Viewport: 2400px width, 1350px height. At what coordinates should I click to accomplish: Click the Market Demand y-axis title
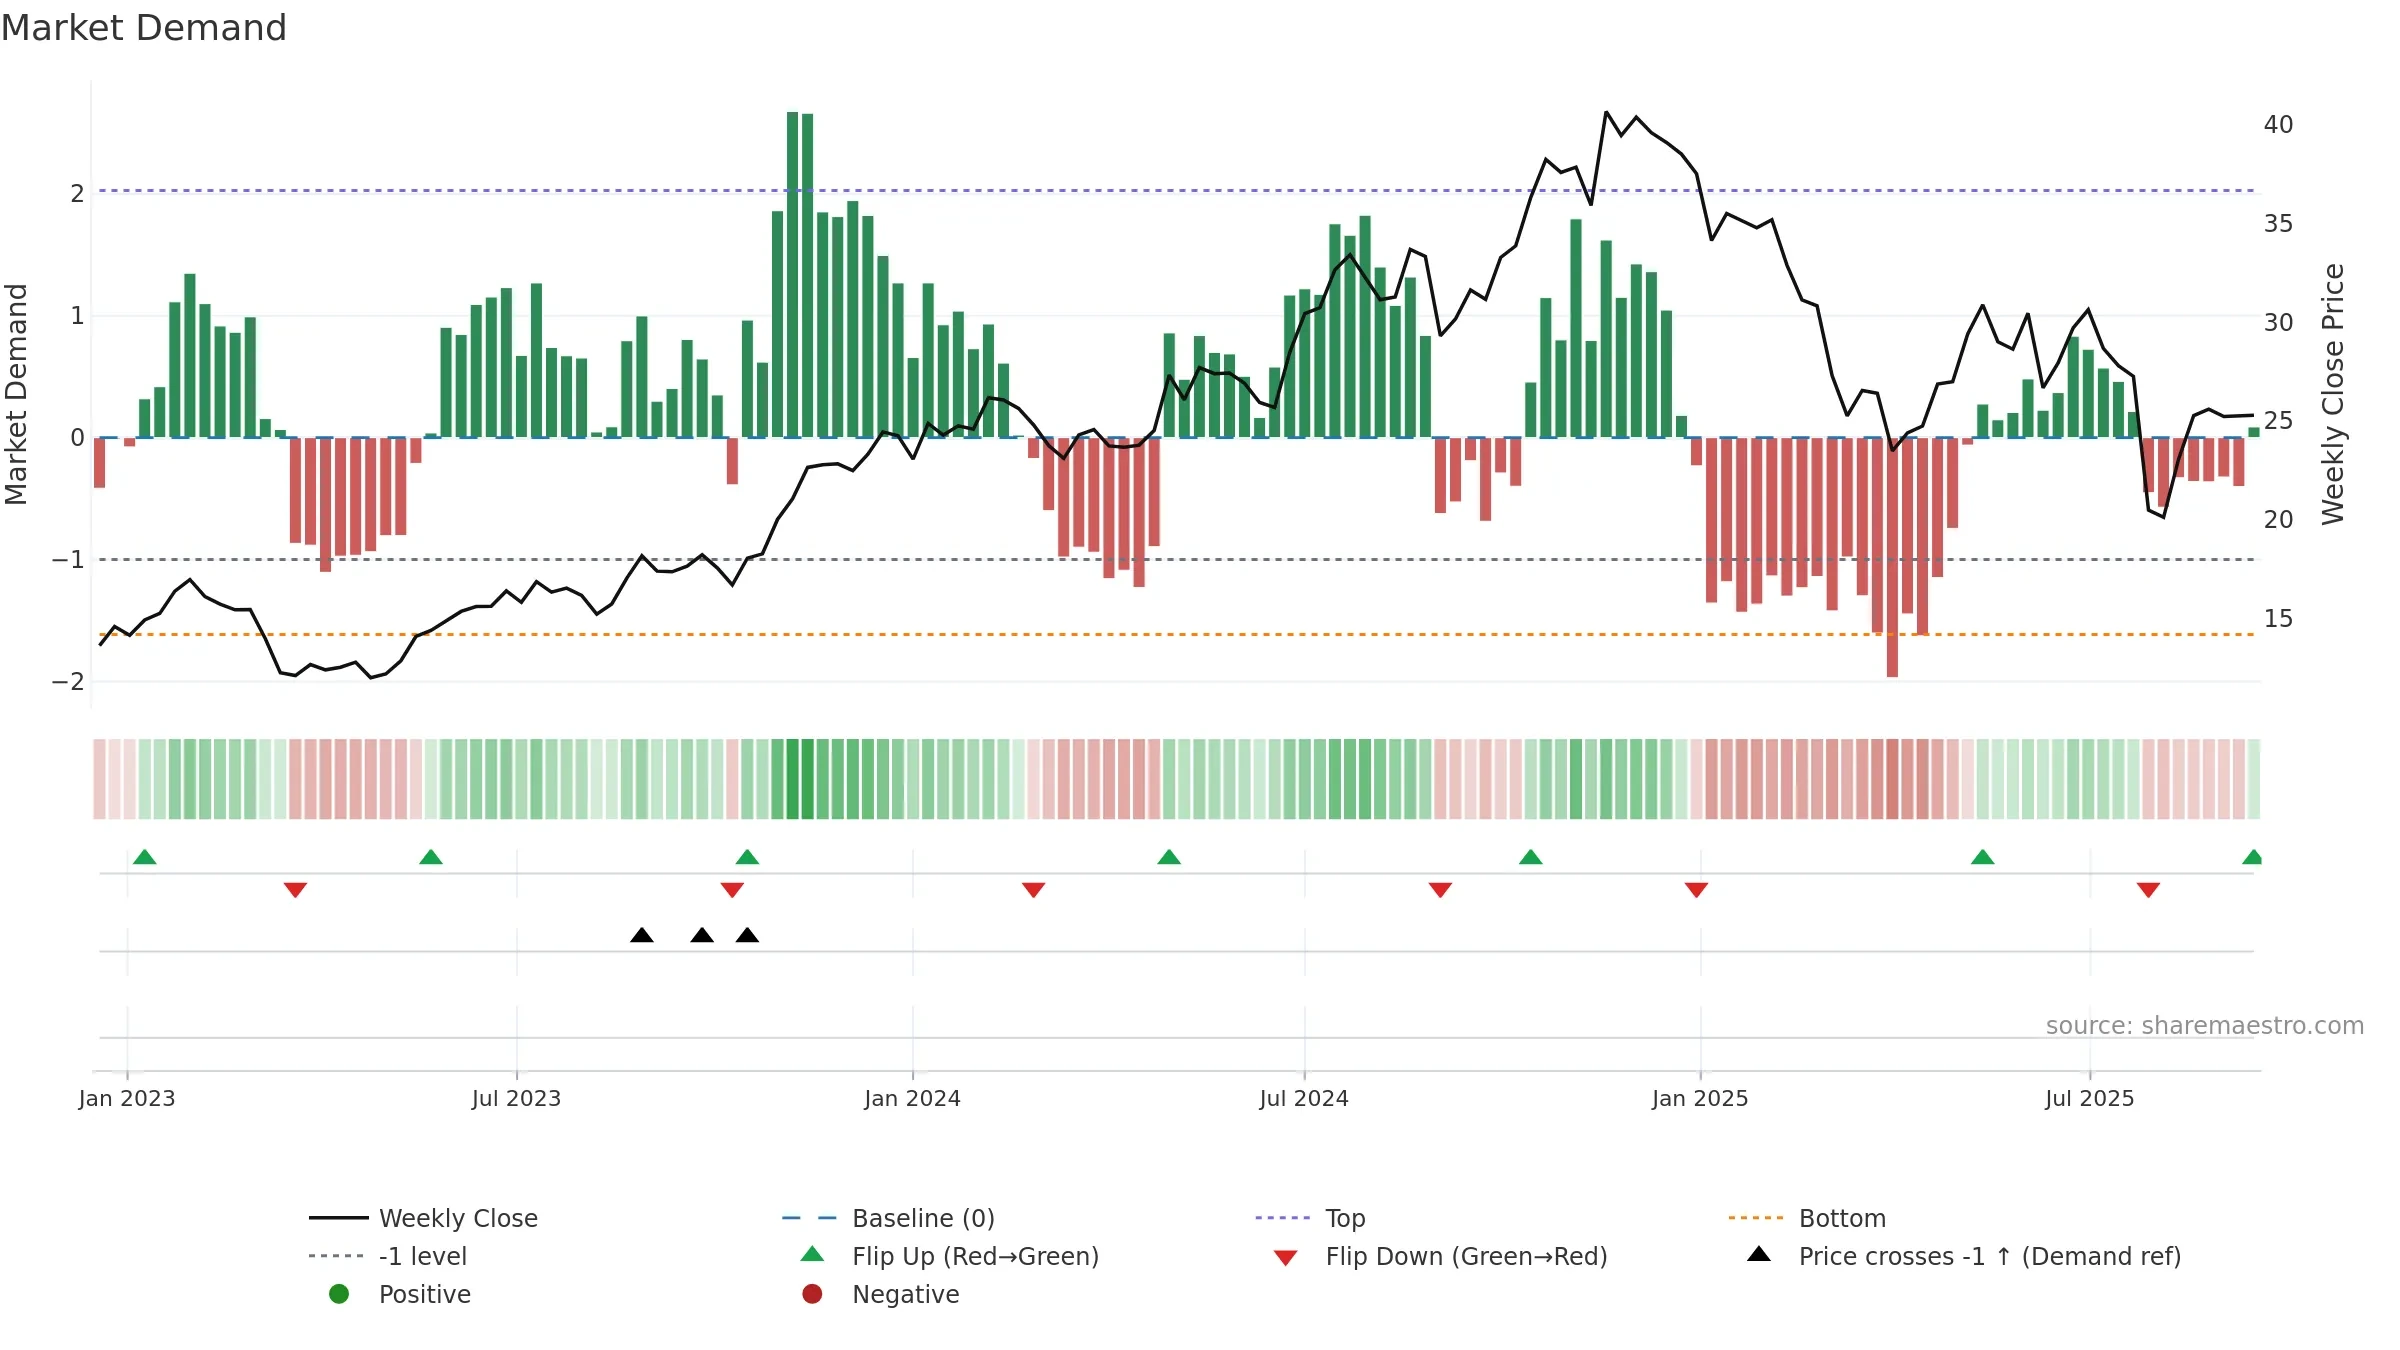coord(16,394)
